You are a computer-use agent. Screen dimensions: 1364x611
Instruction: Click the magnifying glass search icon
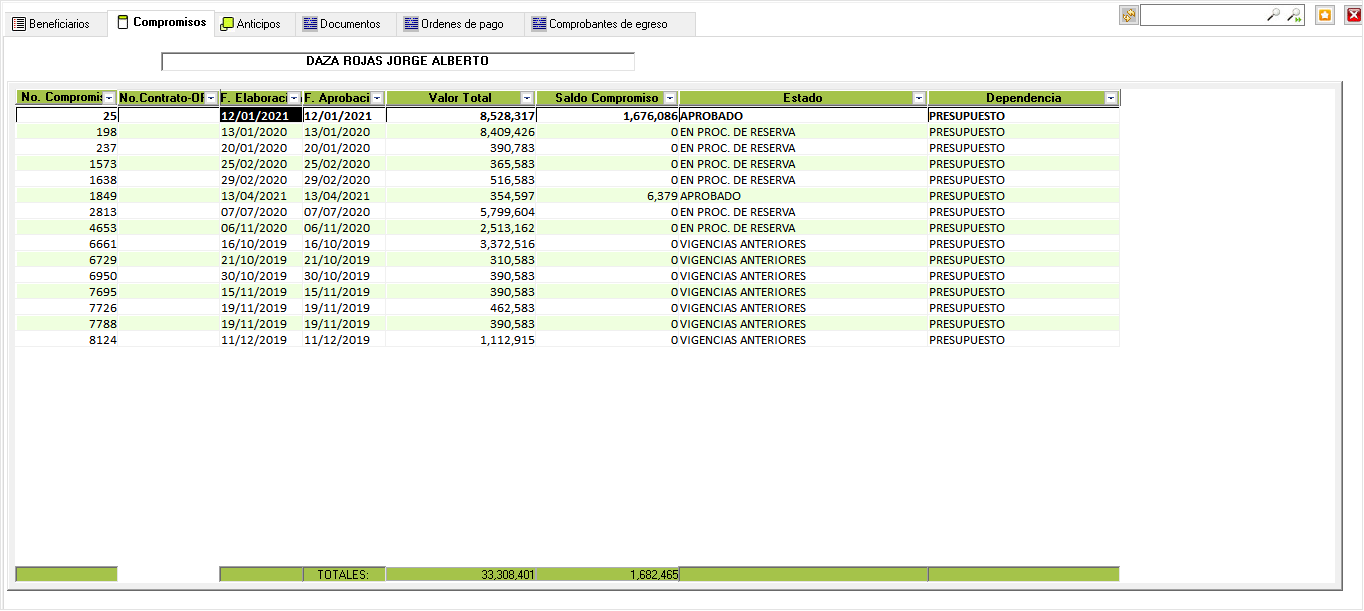pos(1273,15)
